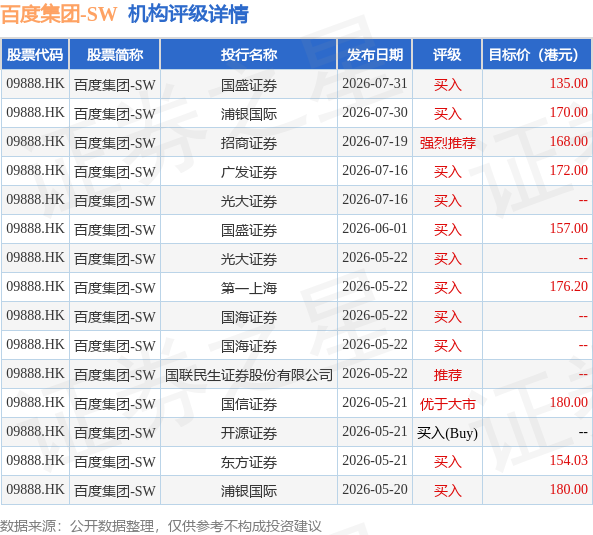Click the 机构评级详情 blue heading
The height and width of the screenshot is (535, 593).
click(x=188, y=14)
